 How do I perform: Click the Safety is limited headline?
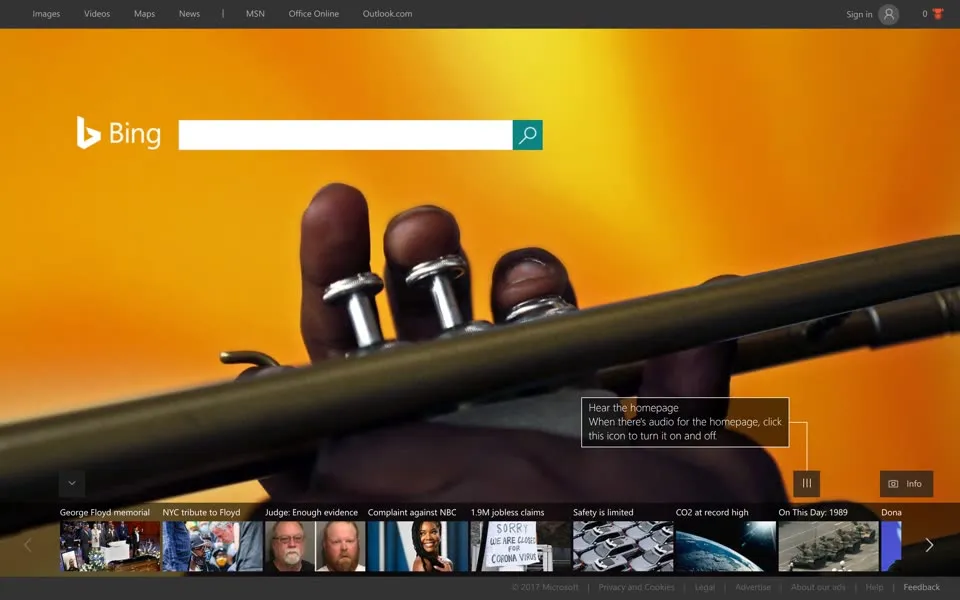coord(603,512)
